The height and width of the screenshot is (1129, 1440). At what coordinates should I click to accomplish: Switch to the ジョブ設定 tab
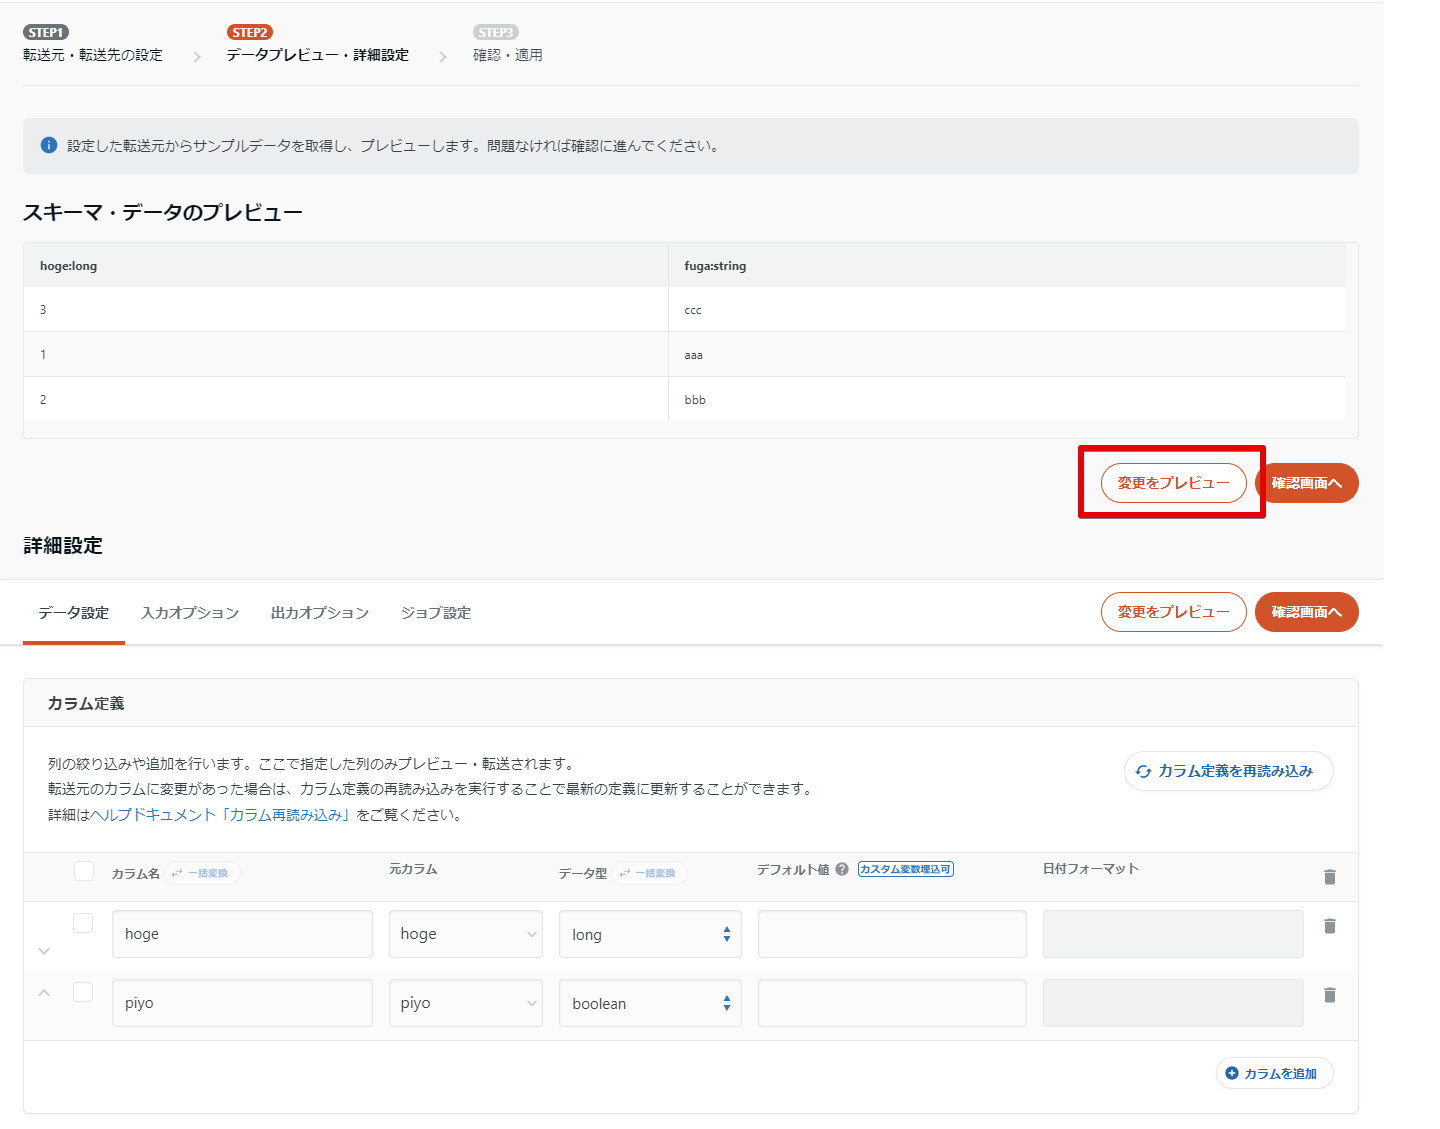(436, 613)
